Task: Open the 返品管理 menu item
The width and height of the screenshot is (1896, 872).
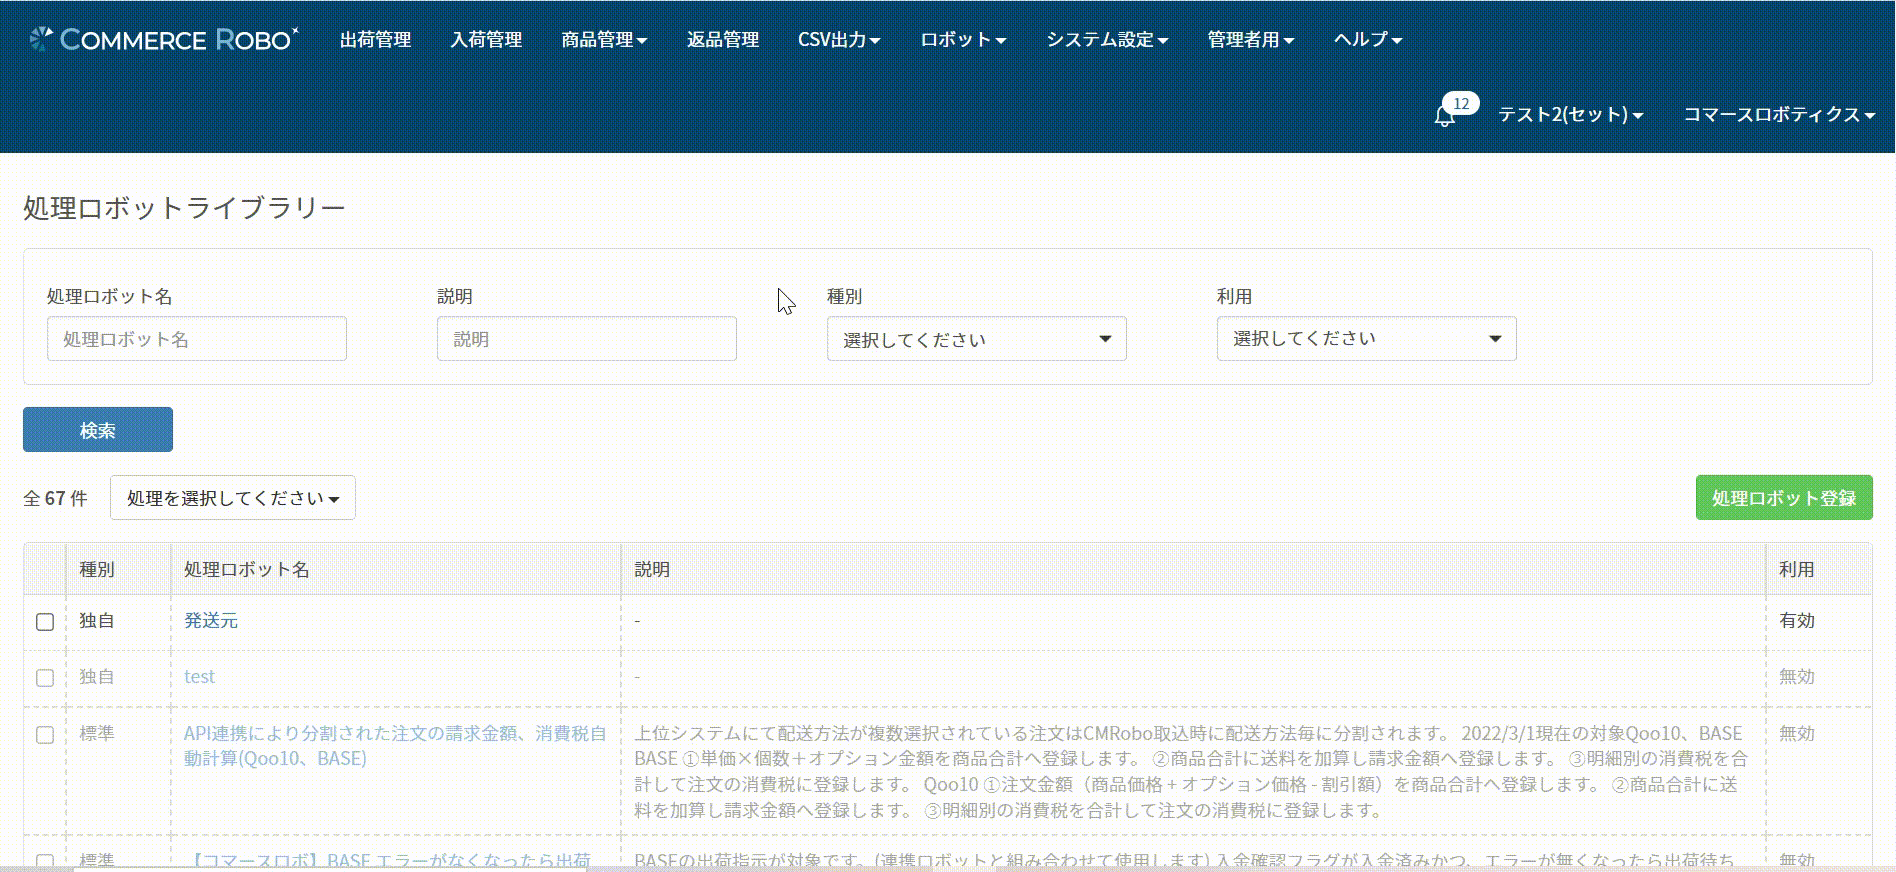Action: [723, 39]
